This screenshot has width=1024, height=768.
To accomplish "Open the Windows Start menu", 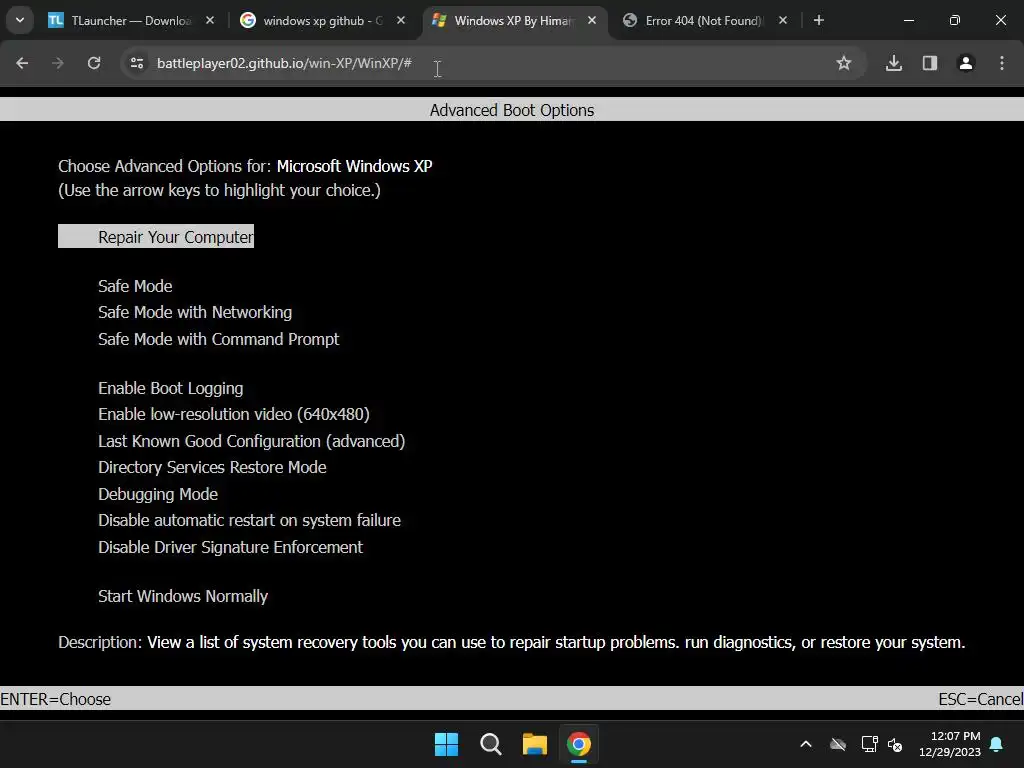I will click(x=447, y=744).
